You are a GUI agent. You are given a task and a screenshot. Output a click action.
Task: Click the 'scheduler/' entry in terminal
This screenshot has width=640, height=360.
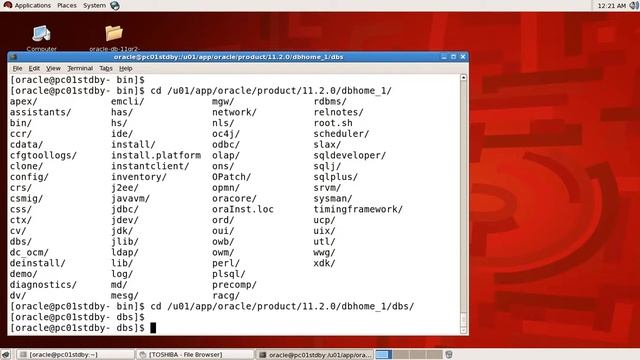(x=342, y=134)
